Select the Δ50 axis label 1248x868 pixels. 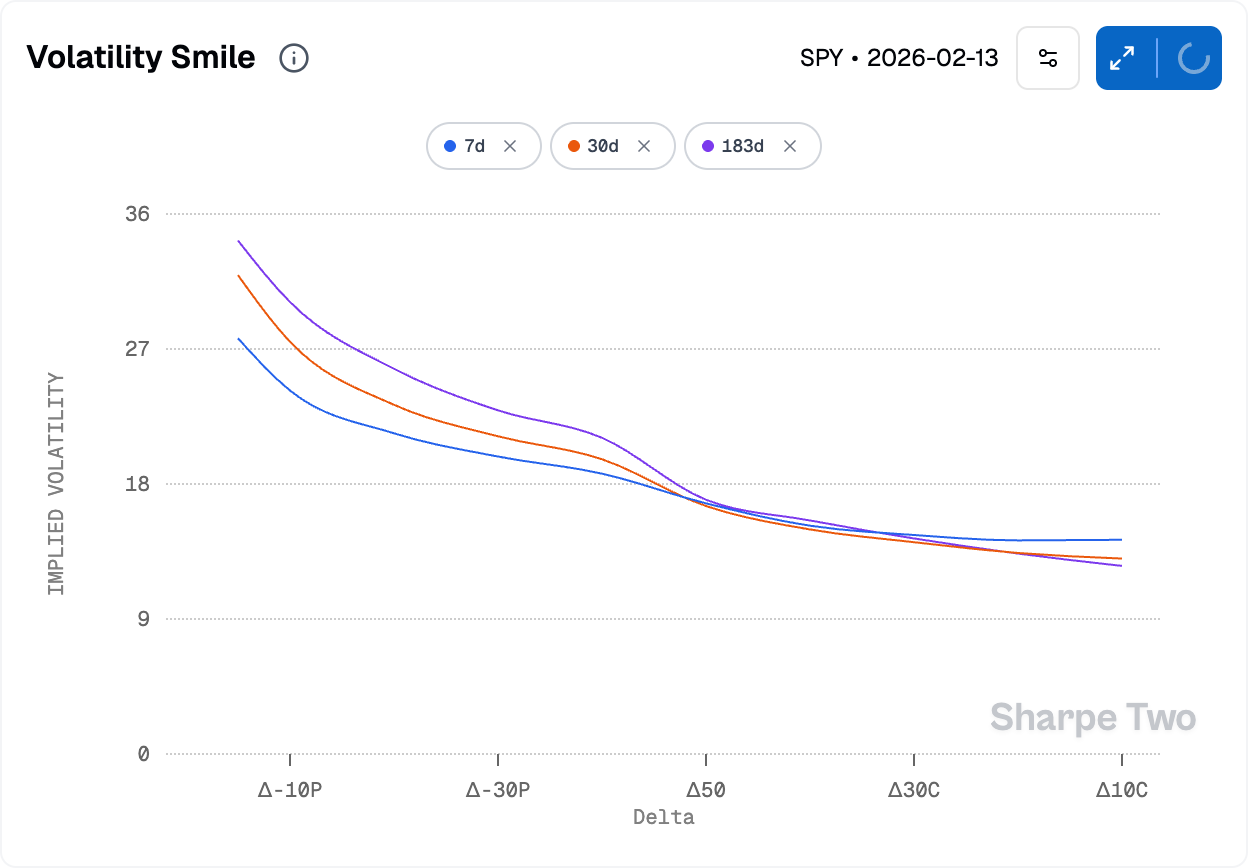click(x=705, y=790)
